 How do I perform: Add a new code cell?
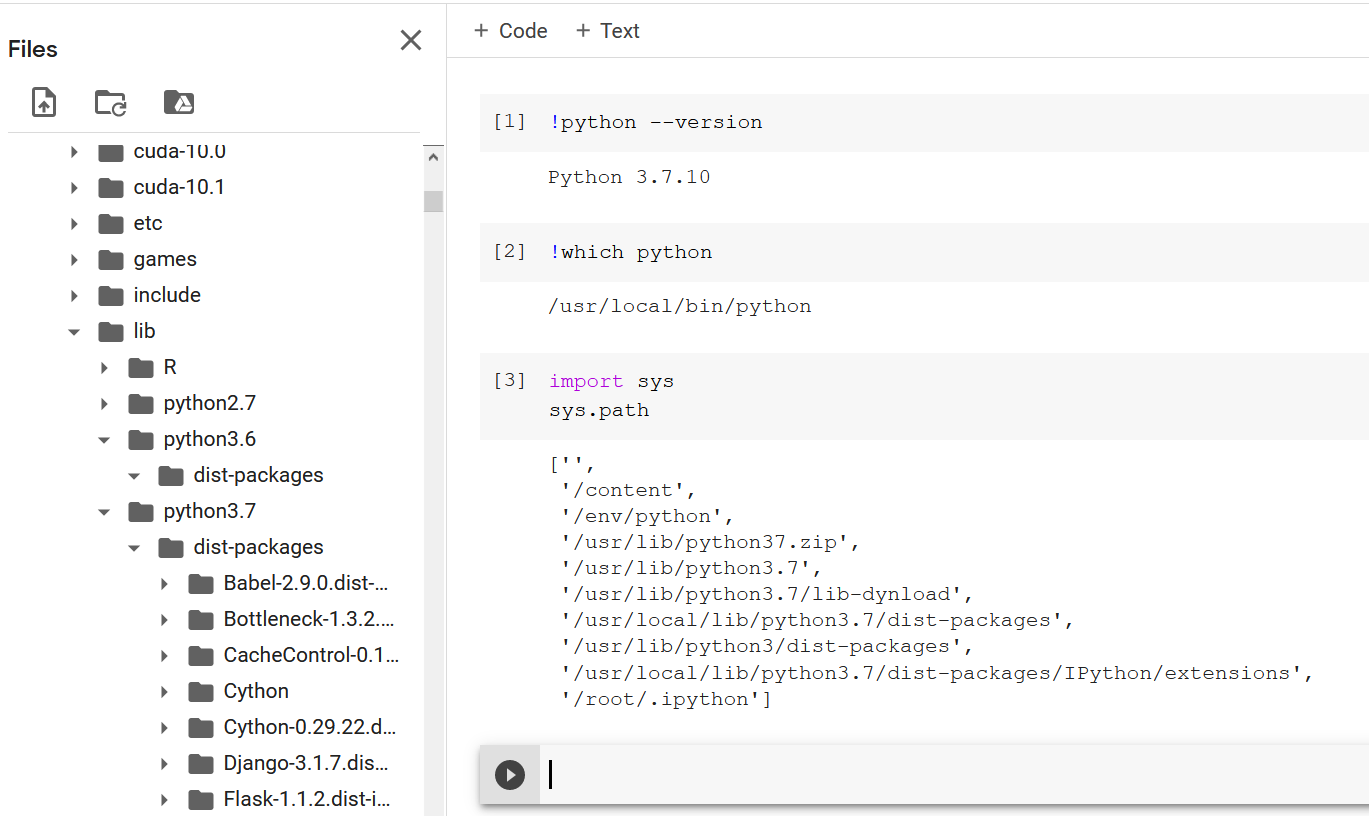point(511,31)
